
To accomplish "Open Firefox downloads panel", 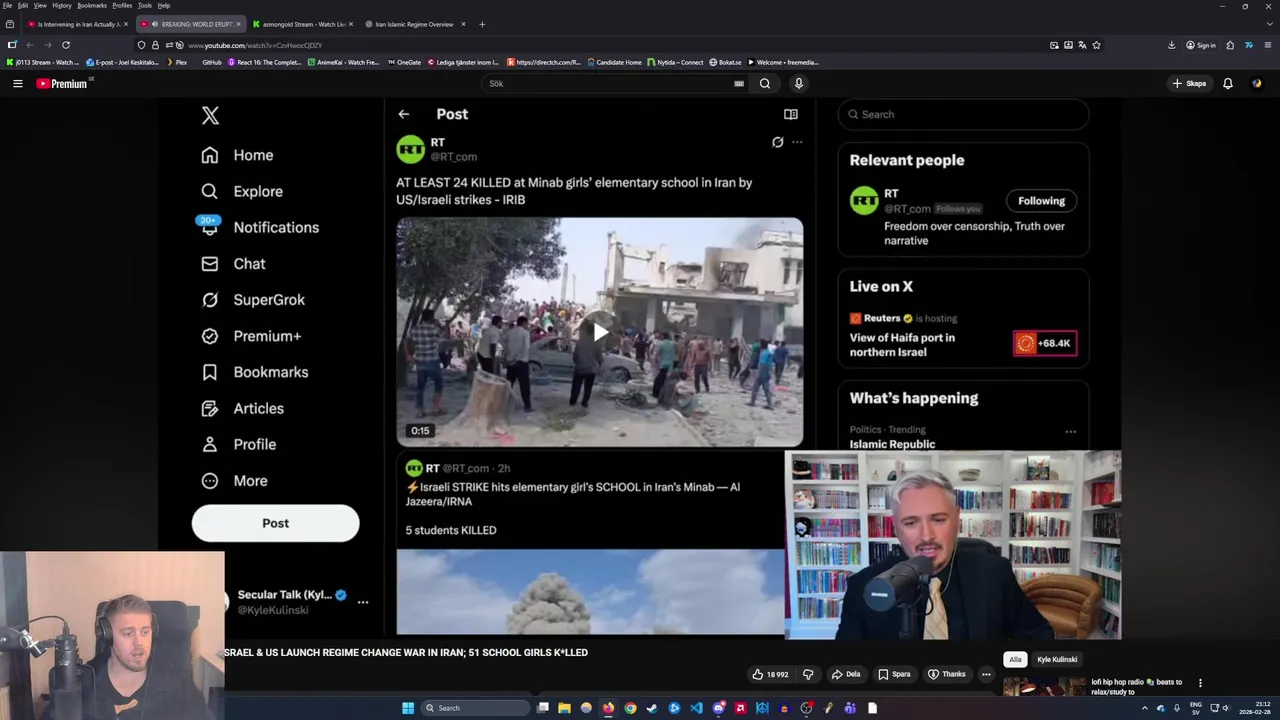I will click(1171, 45).
